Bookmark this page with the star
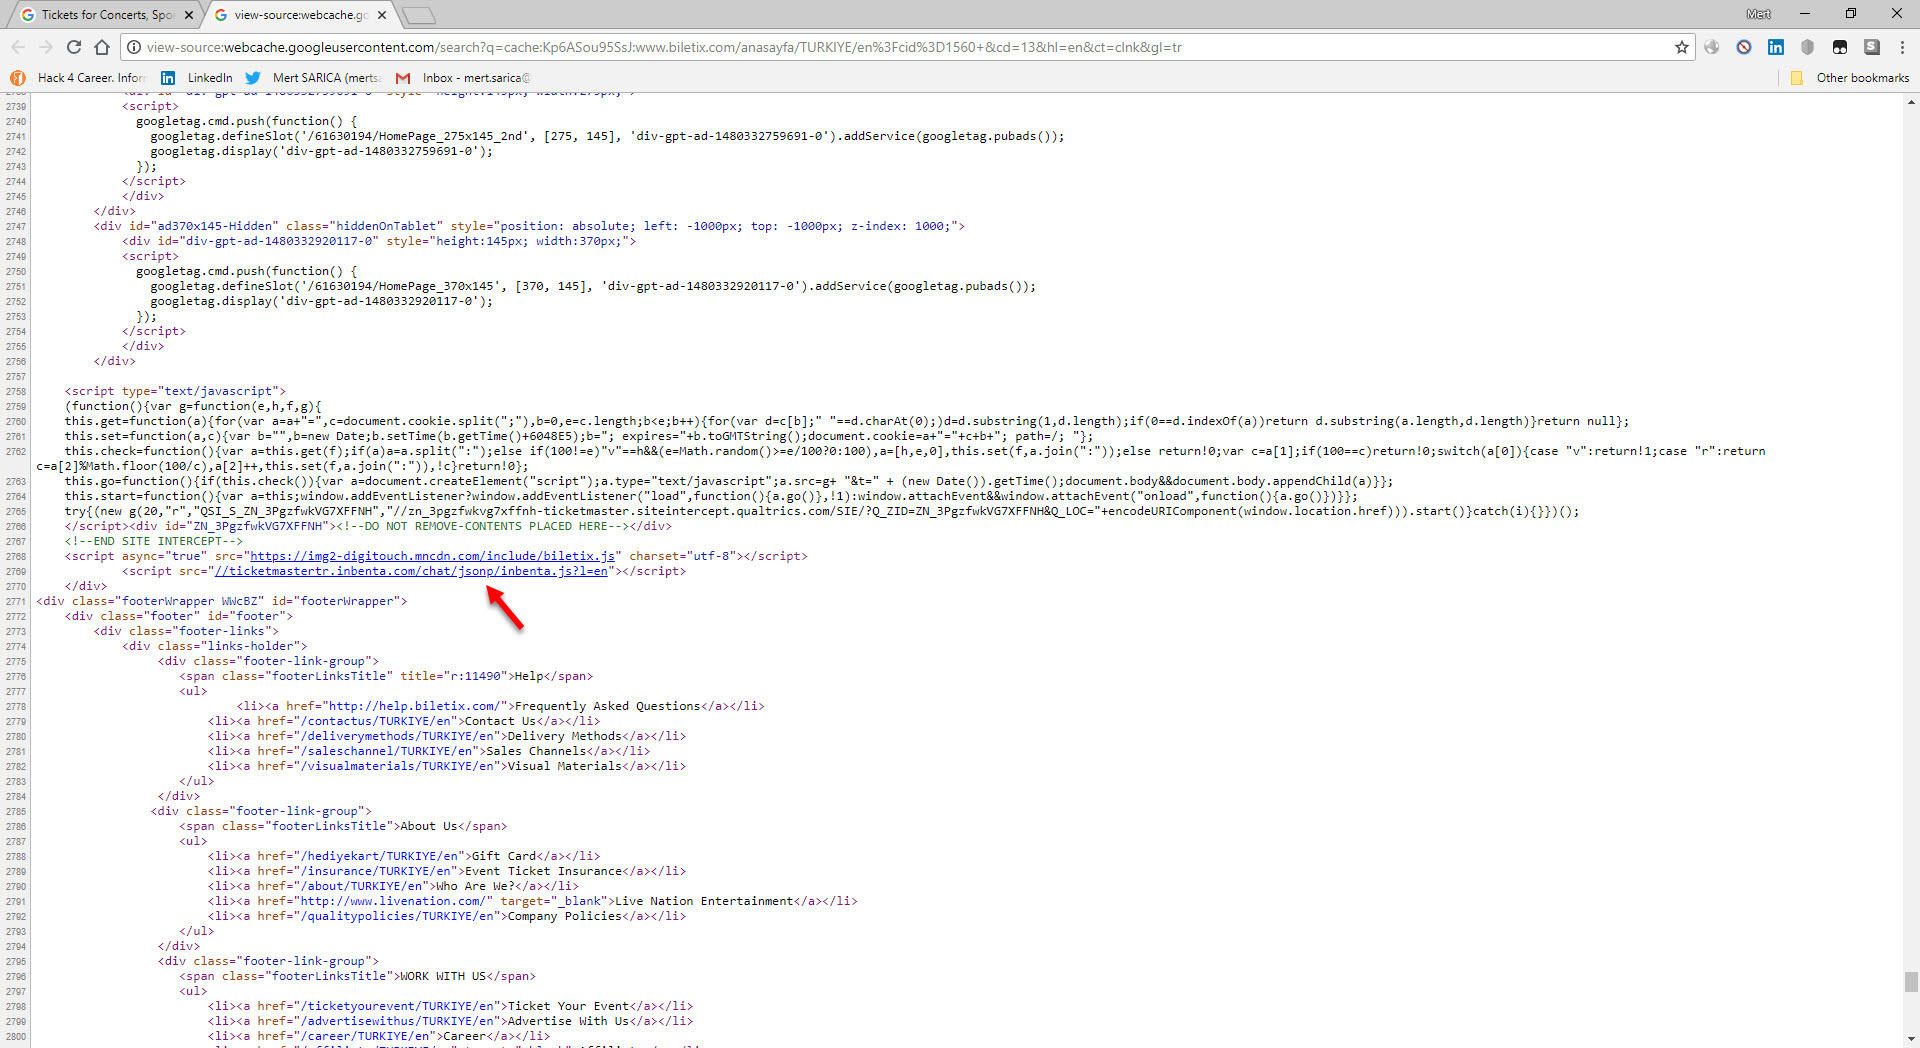Screen dimensions: 1920x1048 [x=1681, y=47]
